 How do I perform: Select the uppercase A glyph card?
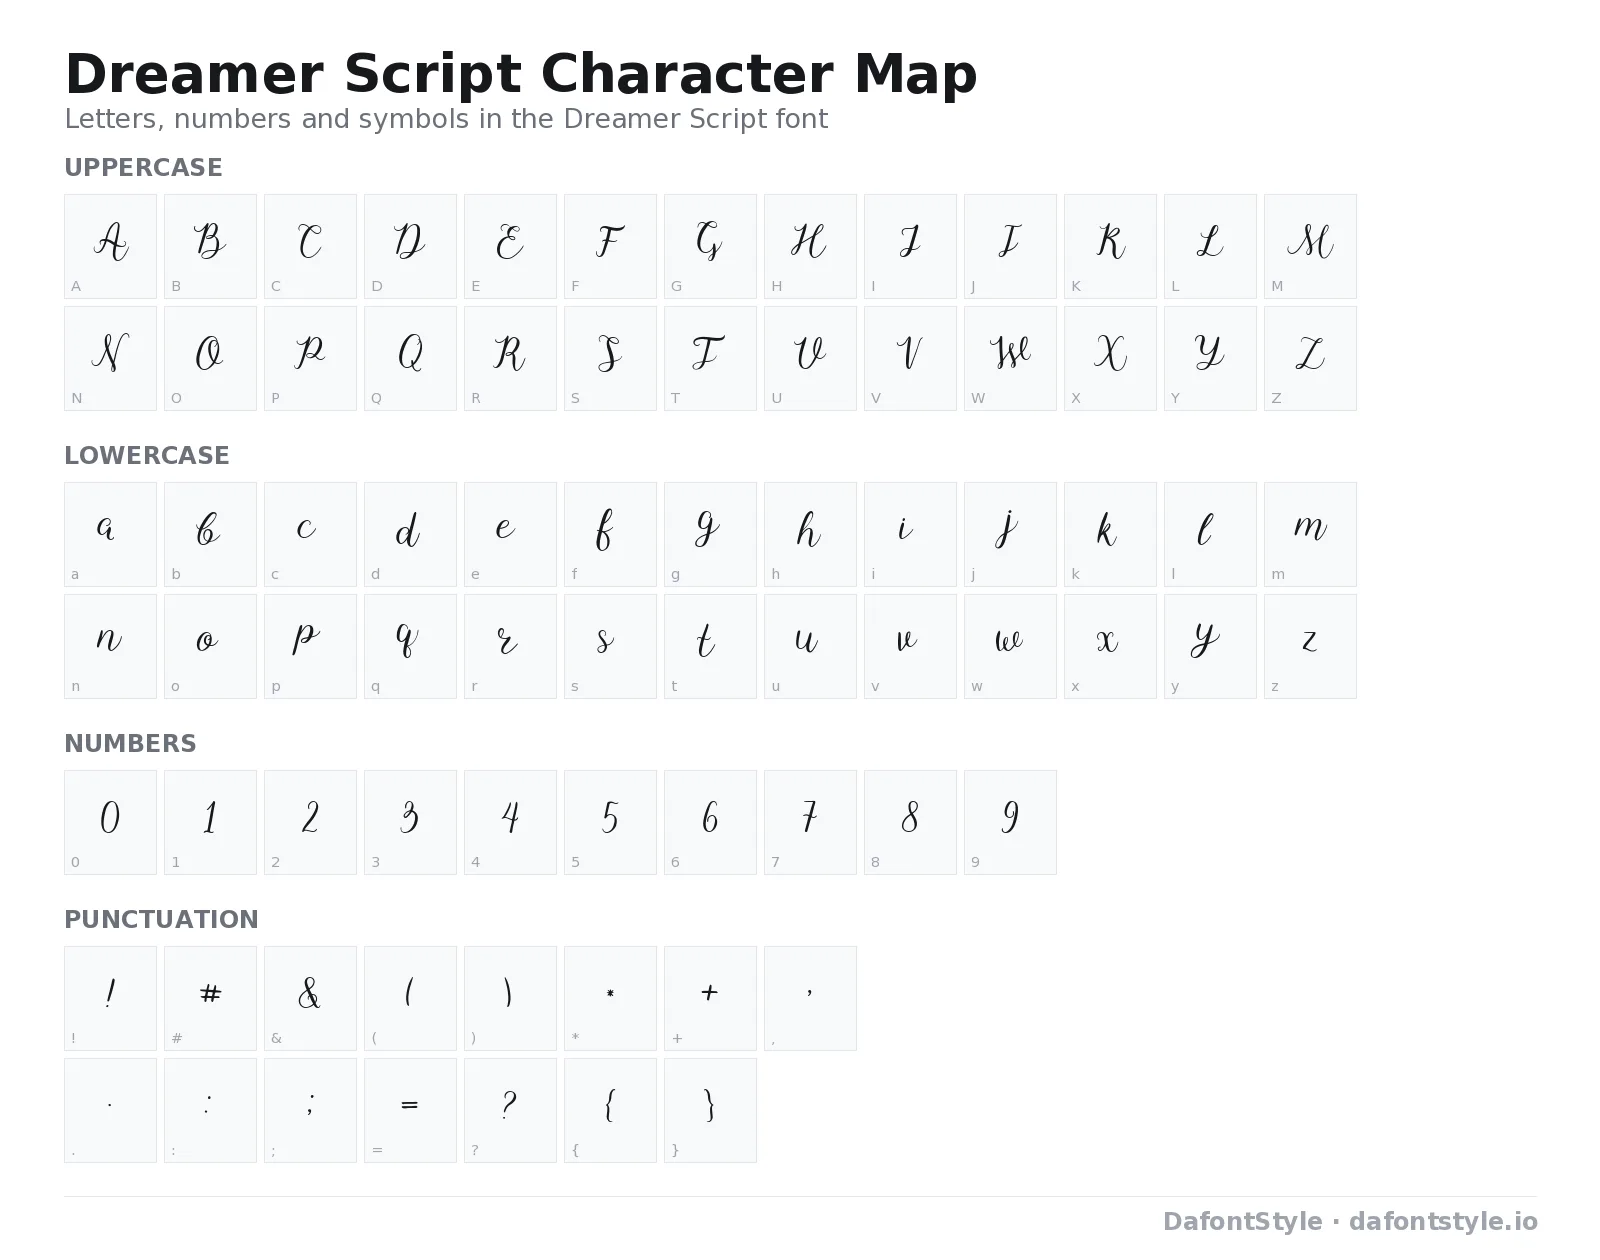pyautogui.click(x=110, y=246)
